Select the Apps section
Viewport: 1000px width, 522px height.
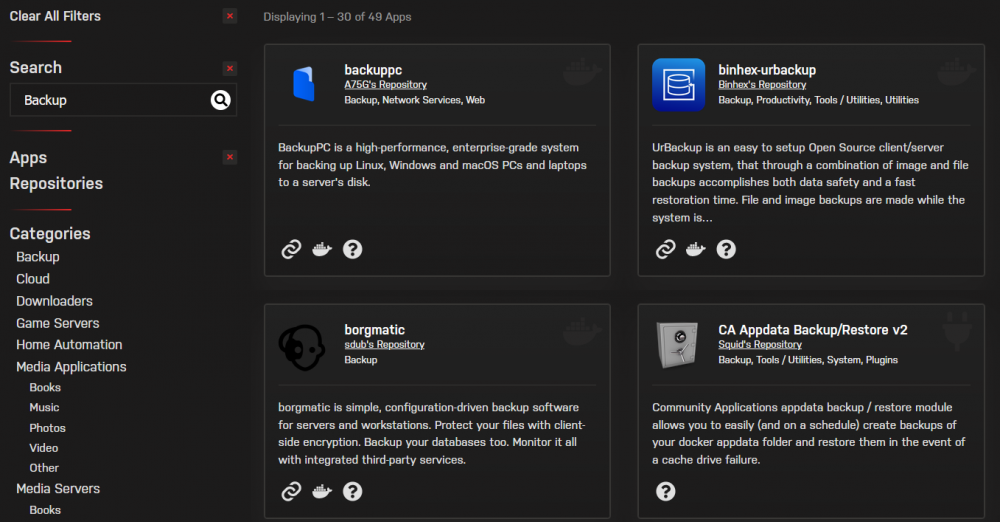click(28, 158)
